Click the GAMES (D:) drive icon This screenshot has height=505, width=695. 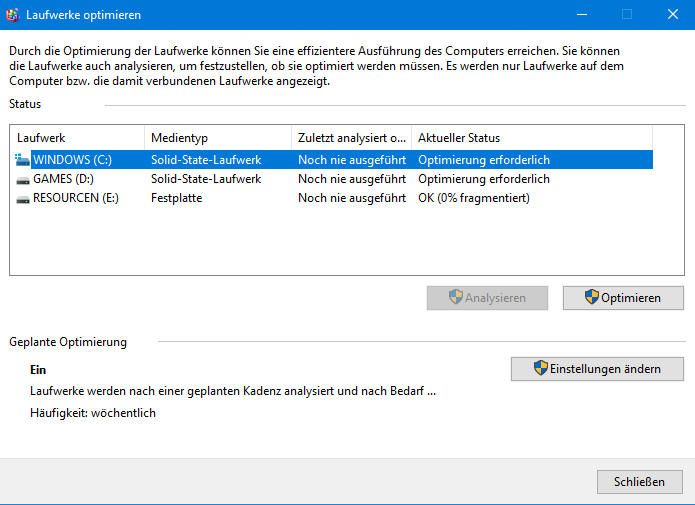(23, 180)
